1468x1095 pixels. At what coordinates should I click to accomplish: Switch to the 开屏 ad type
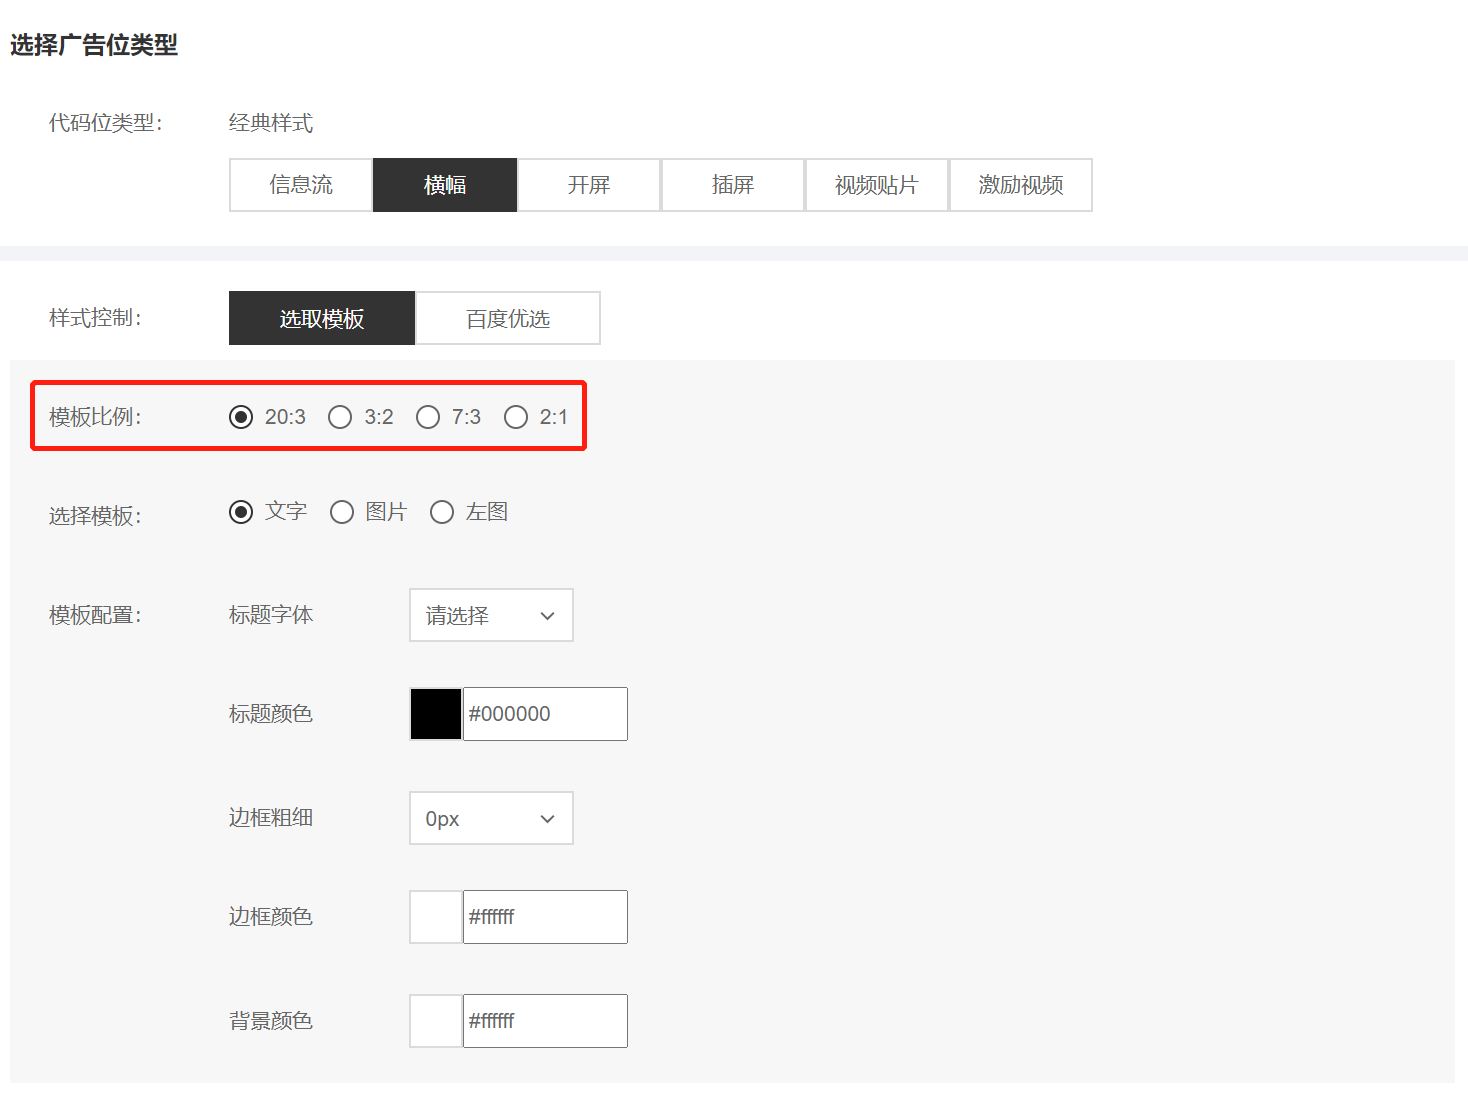[589, 185]
